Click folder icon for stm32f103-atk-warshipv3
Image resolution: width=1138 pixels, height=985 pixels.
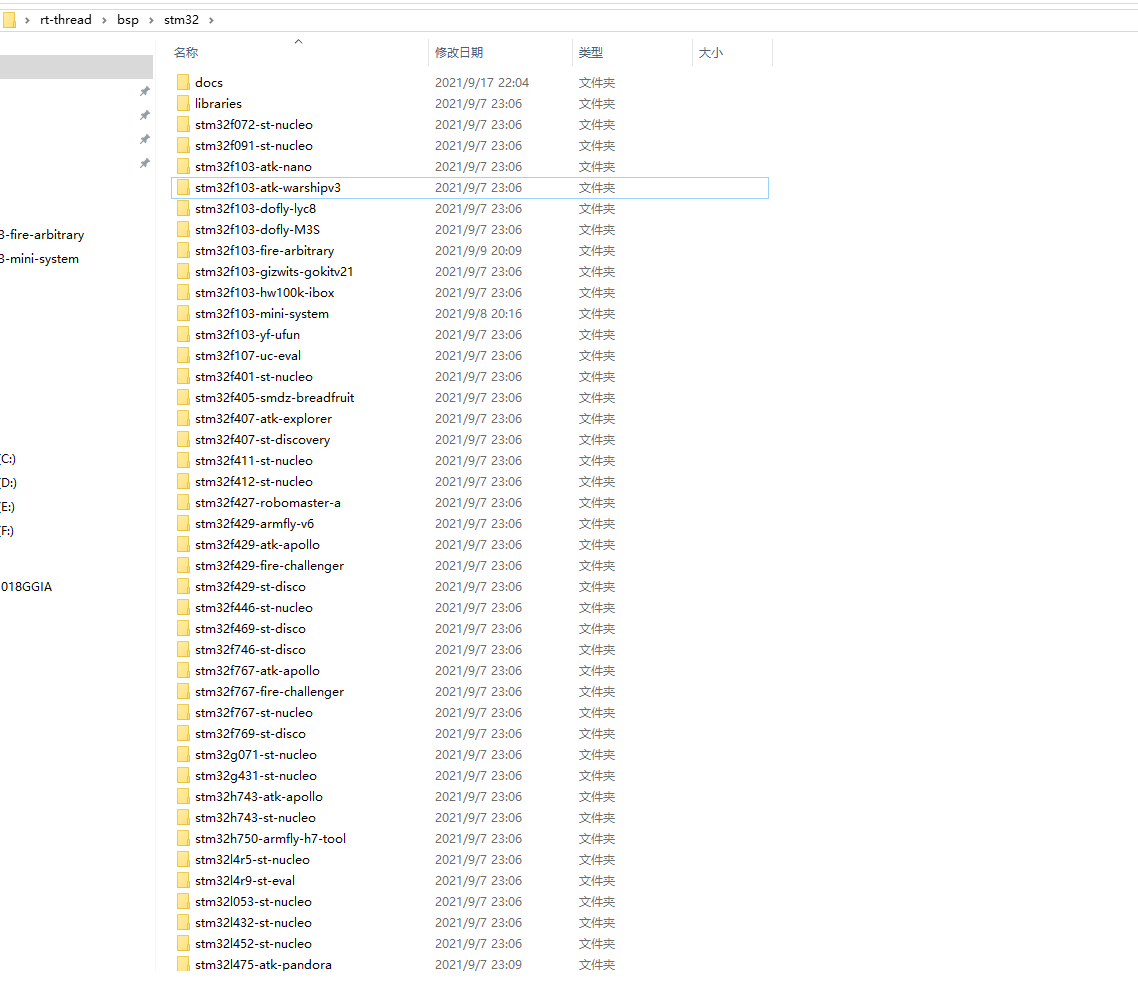pyautogui.click(x=183, y=187)
